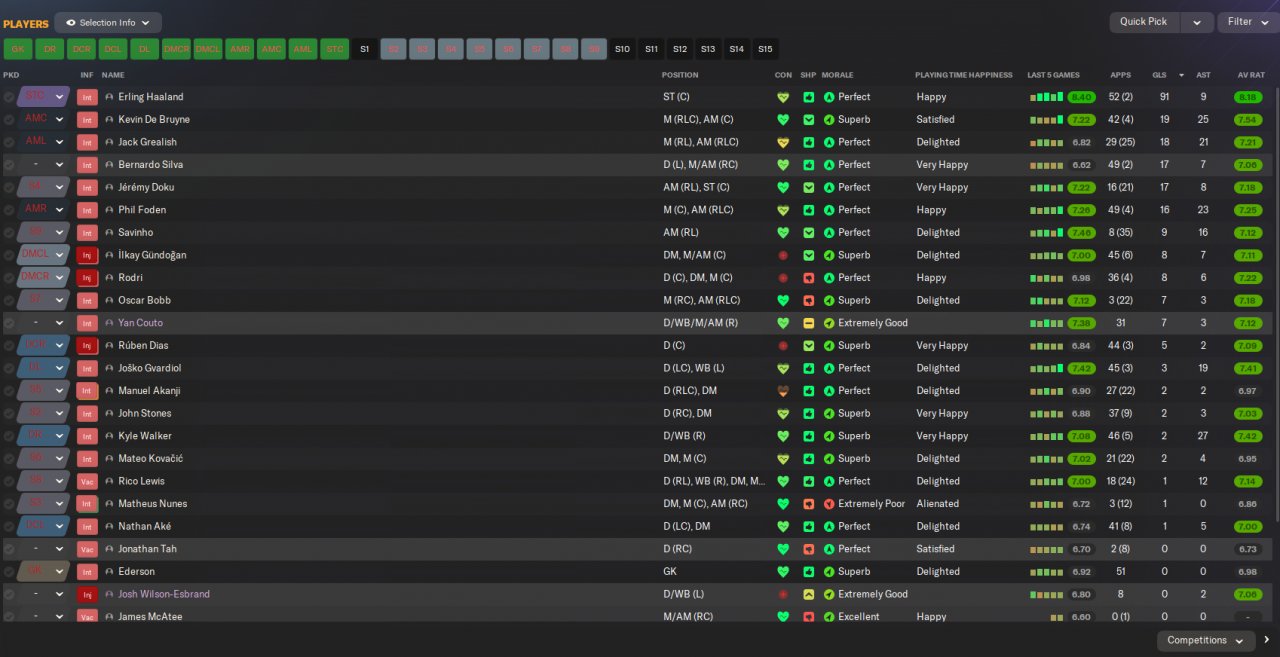This screenshot has width=1280, height=657.
Task: Sort by the PLAYING TIME HAPPINESS header
Action: pos(964,75)
